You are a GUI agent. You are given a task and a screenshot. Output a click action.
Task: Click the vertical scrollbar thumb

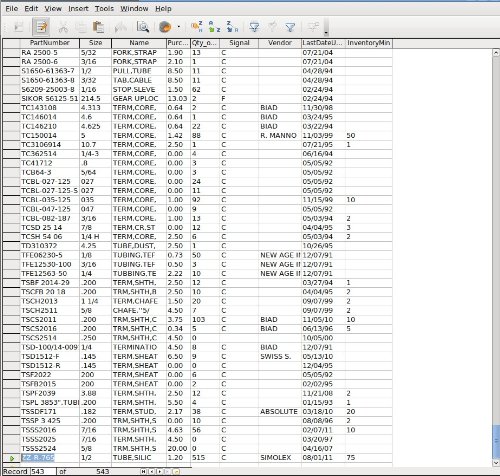pos(496,442)
